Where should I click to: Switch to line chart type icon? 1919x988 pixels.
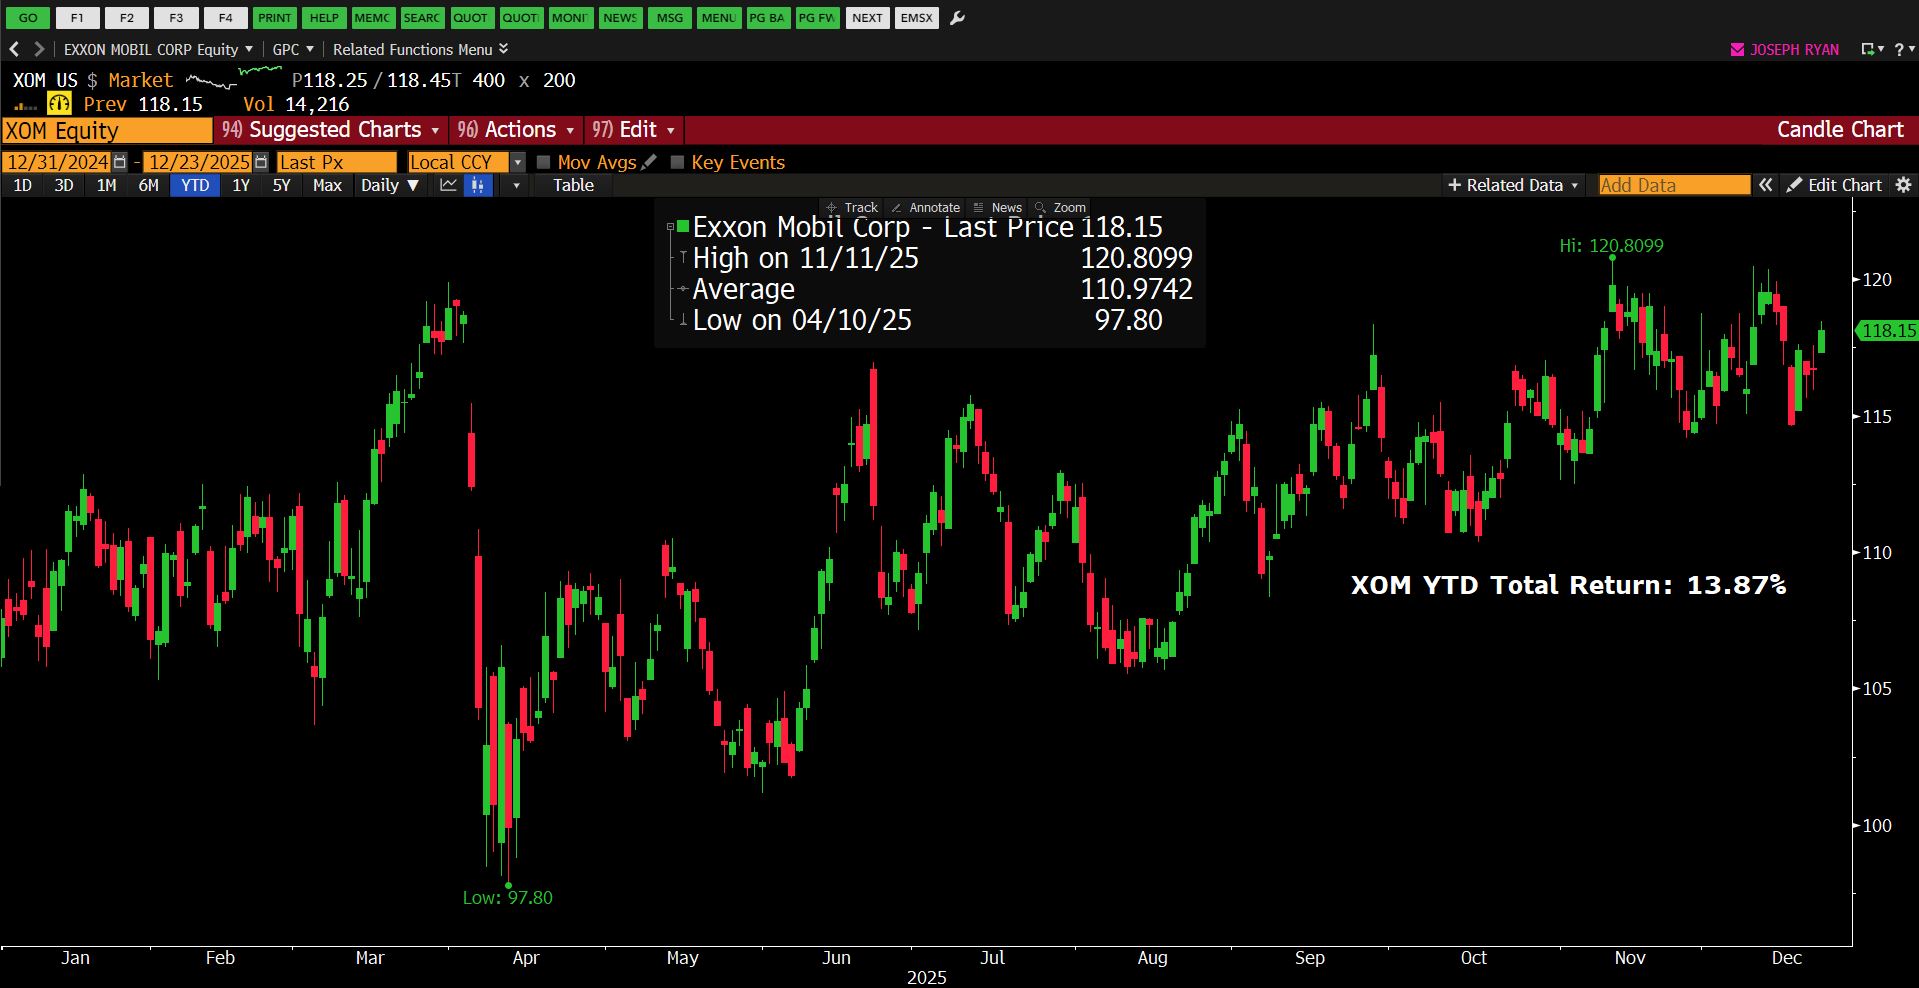point(448,185)
